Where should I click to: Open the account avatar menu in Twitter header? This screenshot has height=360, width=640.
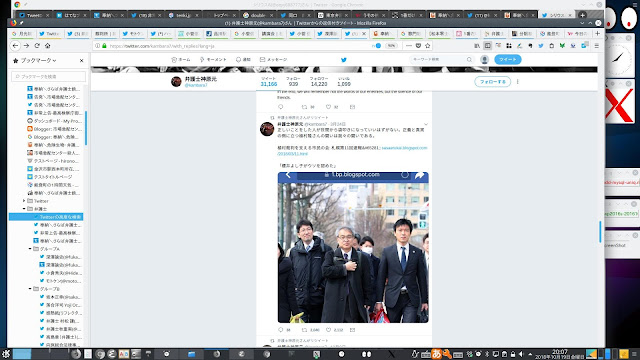[484, 60]
